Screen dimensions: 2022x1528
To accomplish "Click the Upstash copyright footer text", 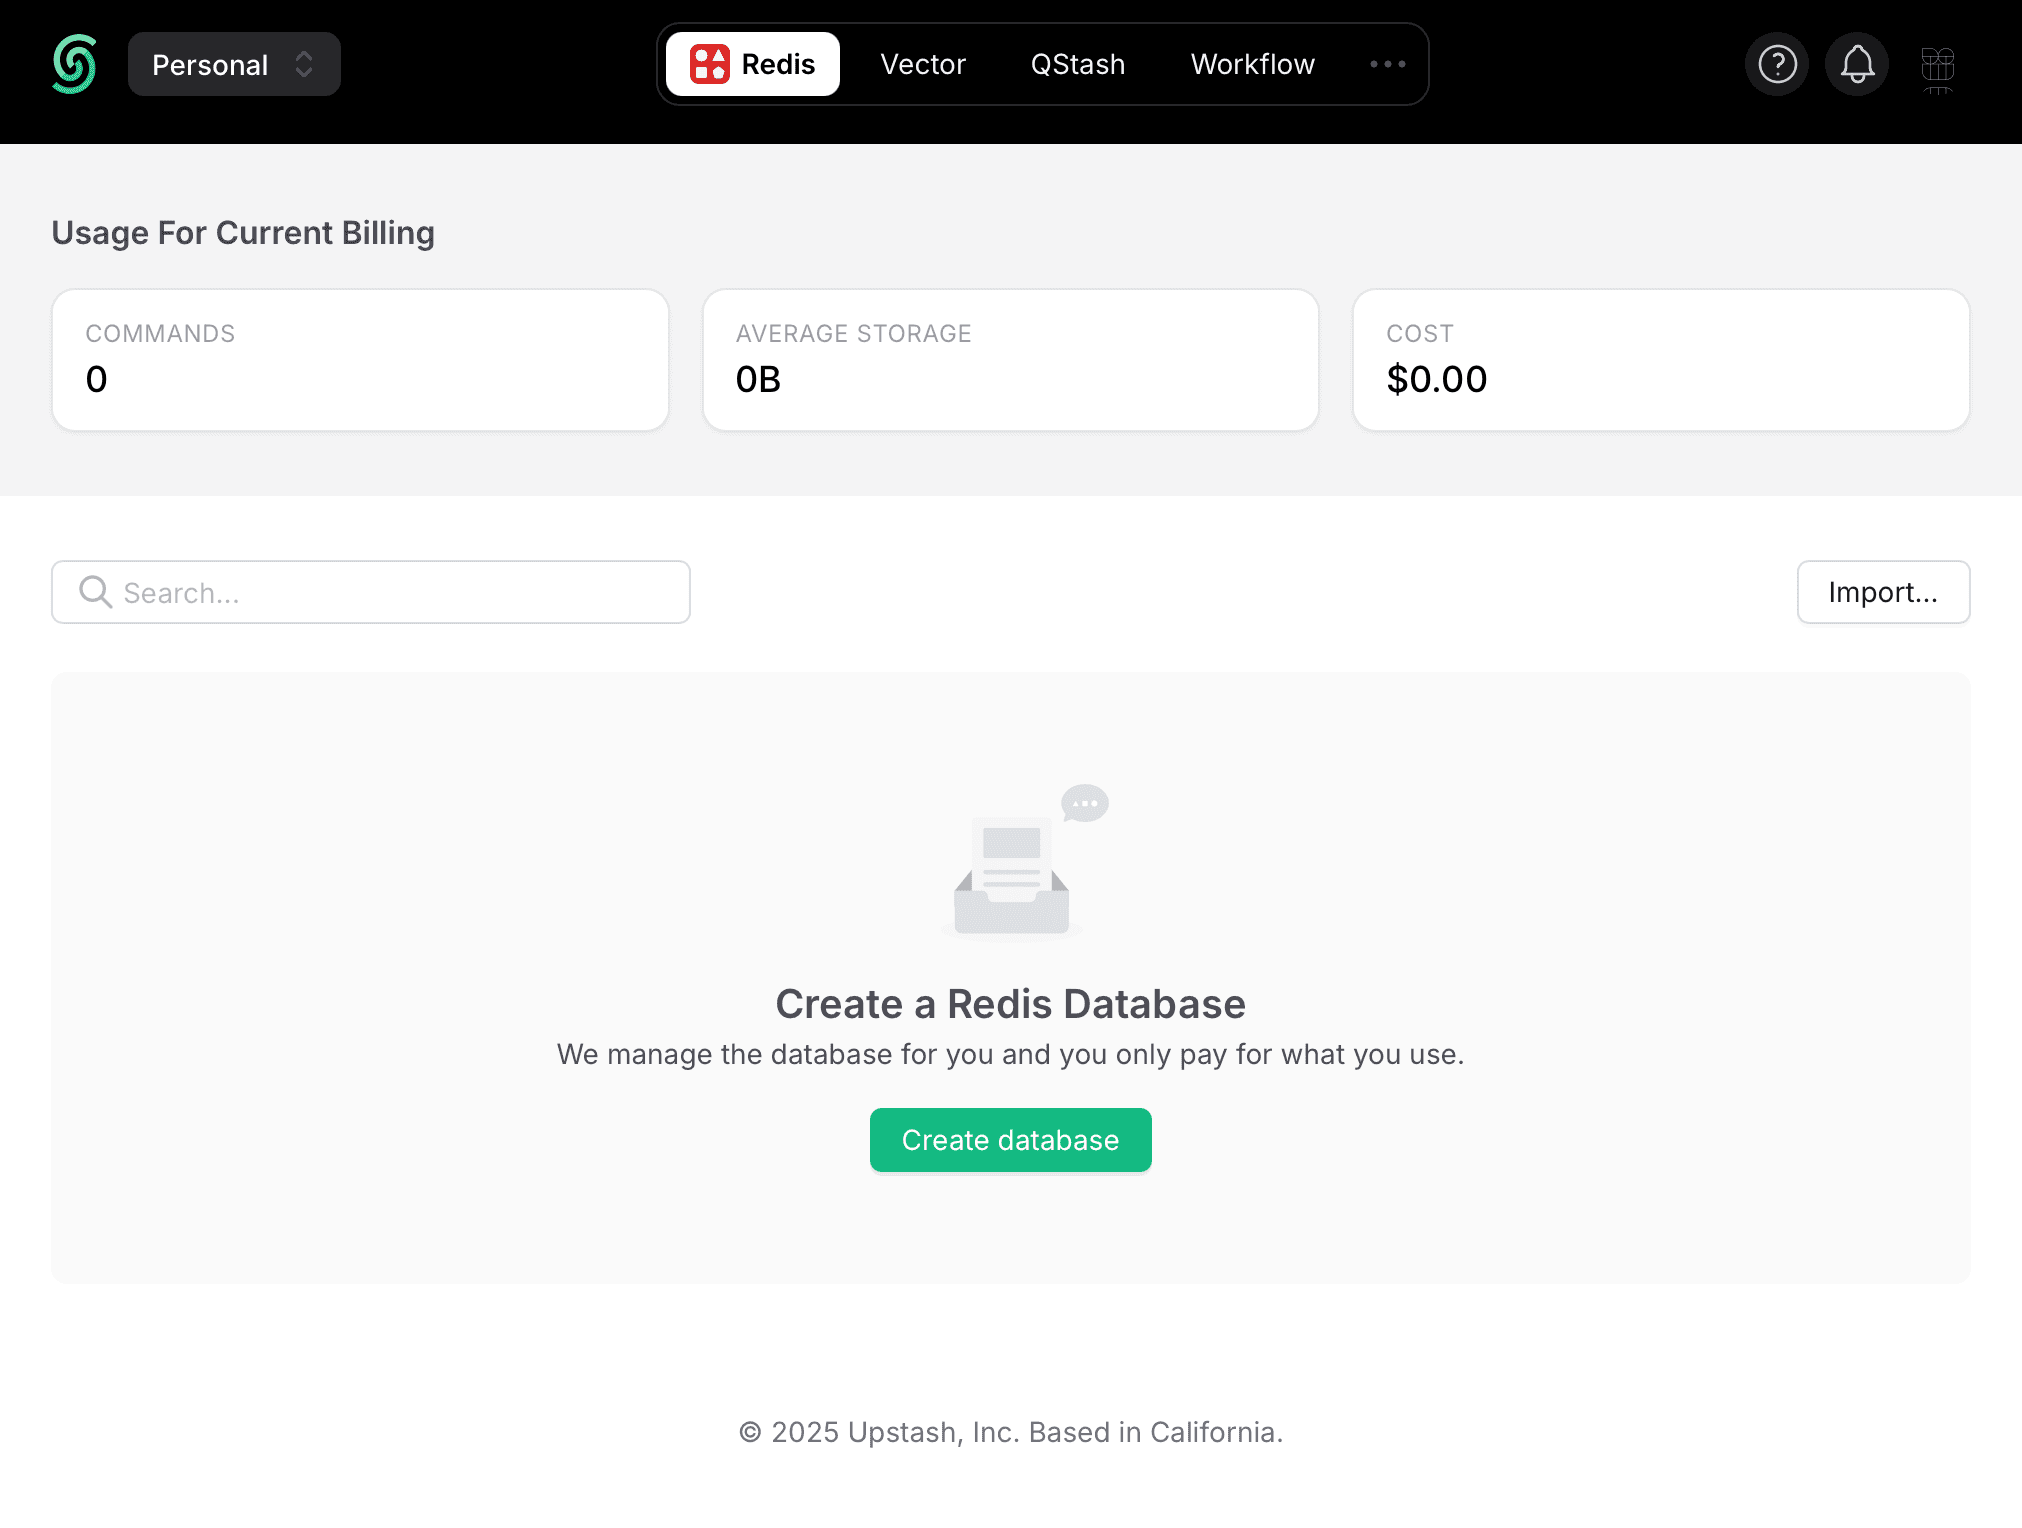I will pos(1010,1432).
